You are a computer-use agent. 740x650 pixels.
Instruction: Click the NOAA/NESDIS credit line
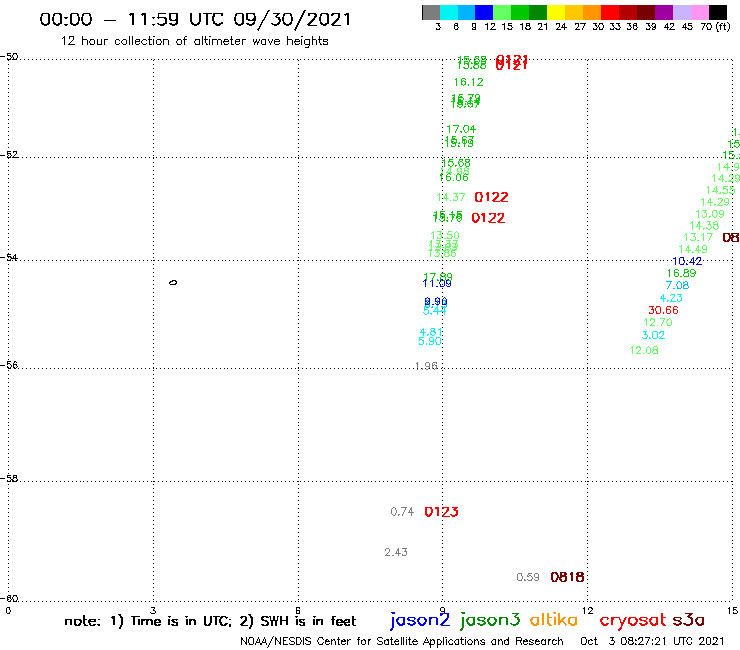[x=402, y=642]
